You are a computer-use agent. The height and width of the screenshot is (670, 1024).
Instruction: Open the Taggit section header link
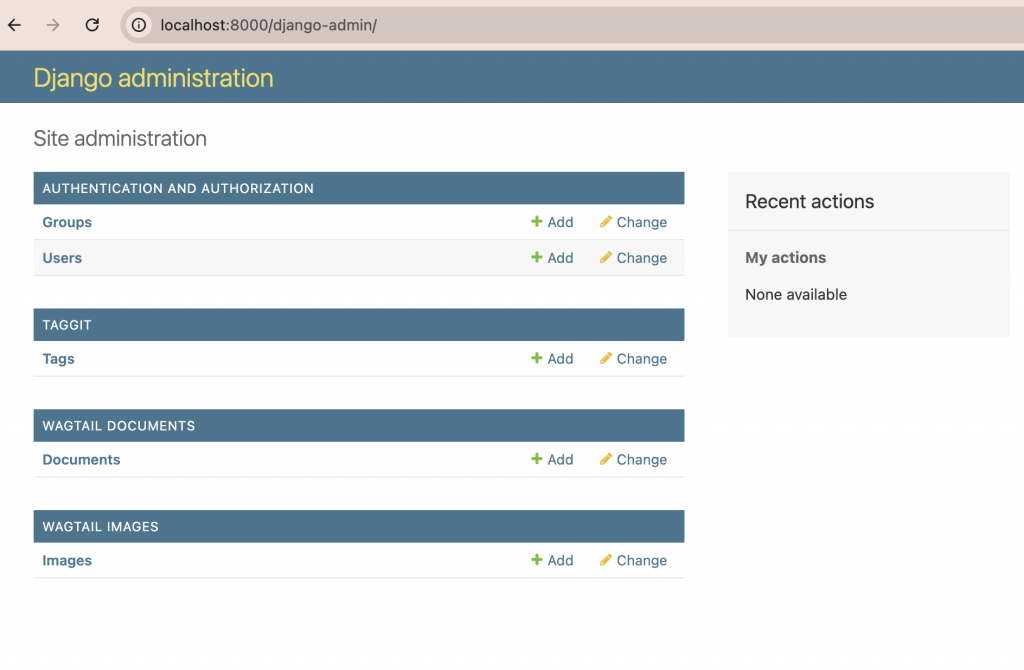point(67,325)
